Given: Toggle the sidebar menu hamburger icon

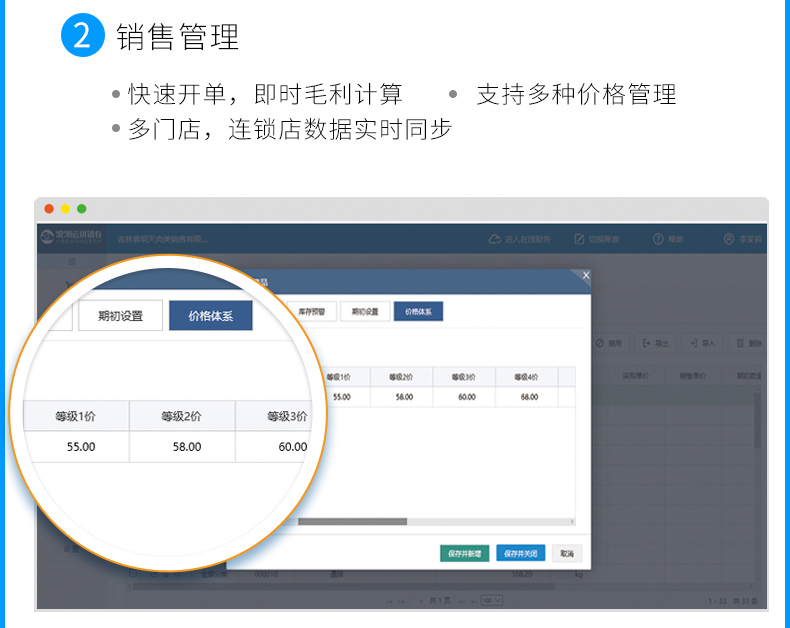Looking at the screenshot, I should [x=72, y=261].
